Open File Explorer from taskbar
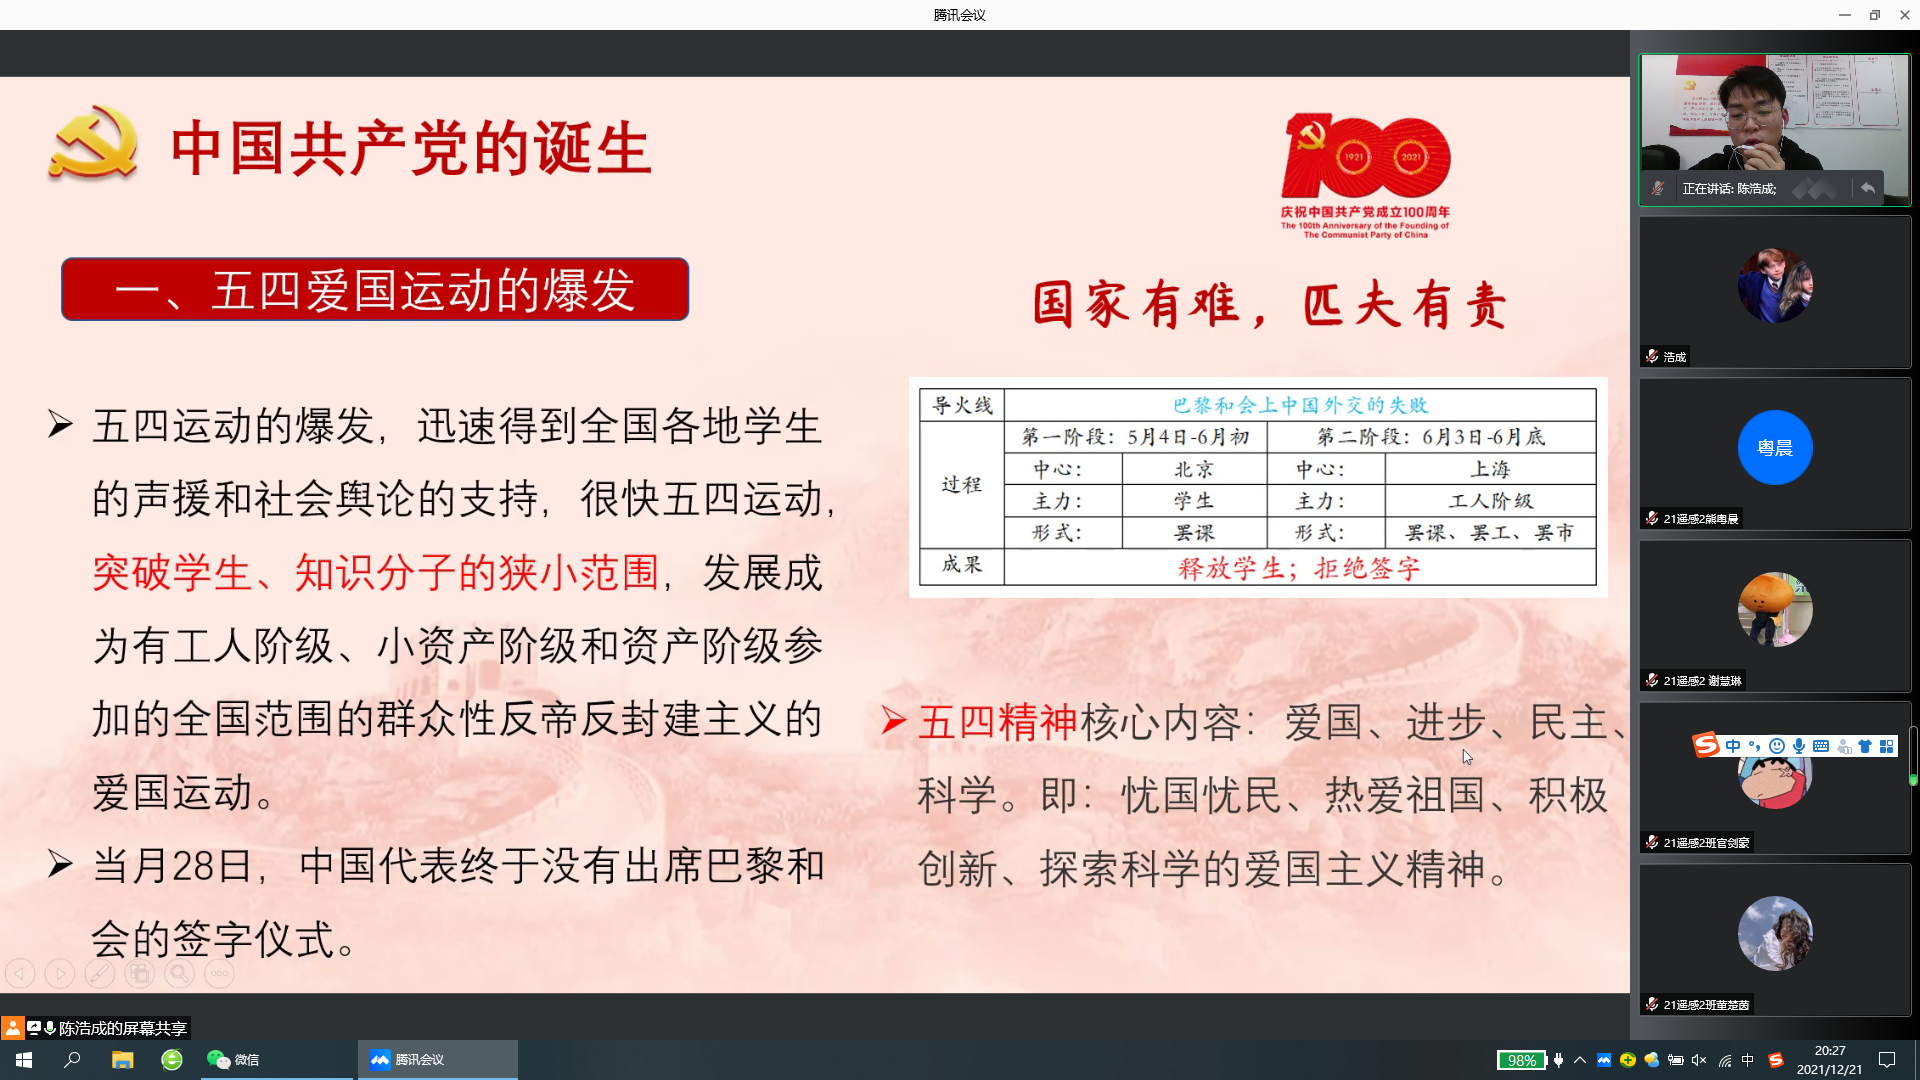Screen dimensions: 1920x1080 pyautogui.click(x=122, y=1060)
